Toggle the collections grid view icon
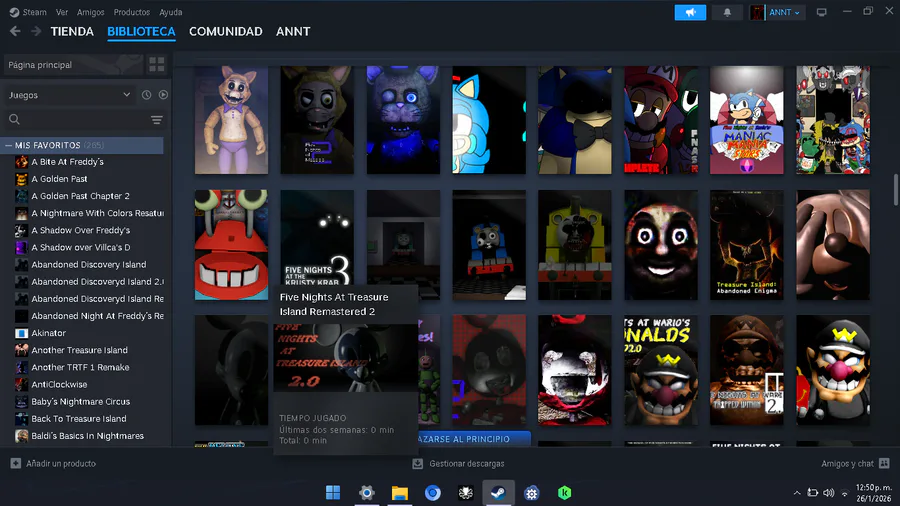Image resolution: width=900 pixels, height=506 pixels. 157,65
